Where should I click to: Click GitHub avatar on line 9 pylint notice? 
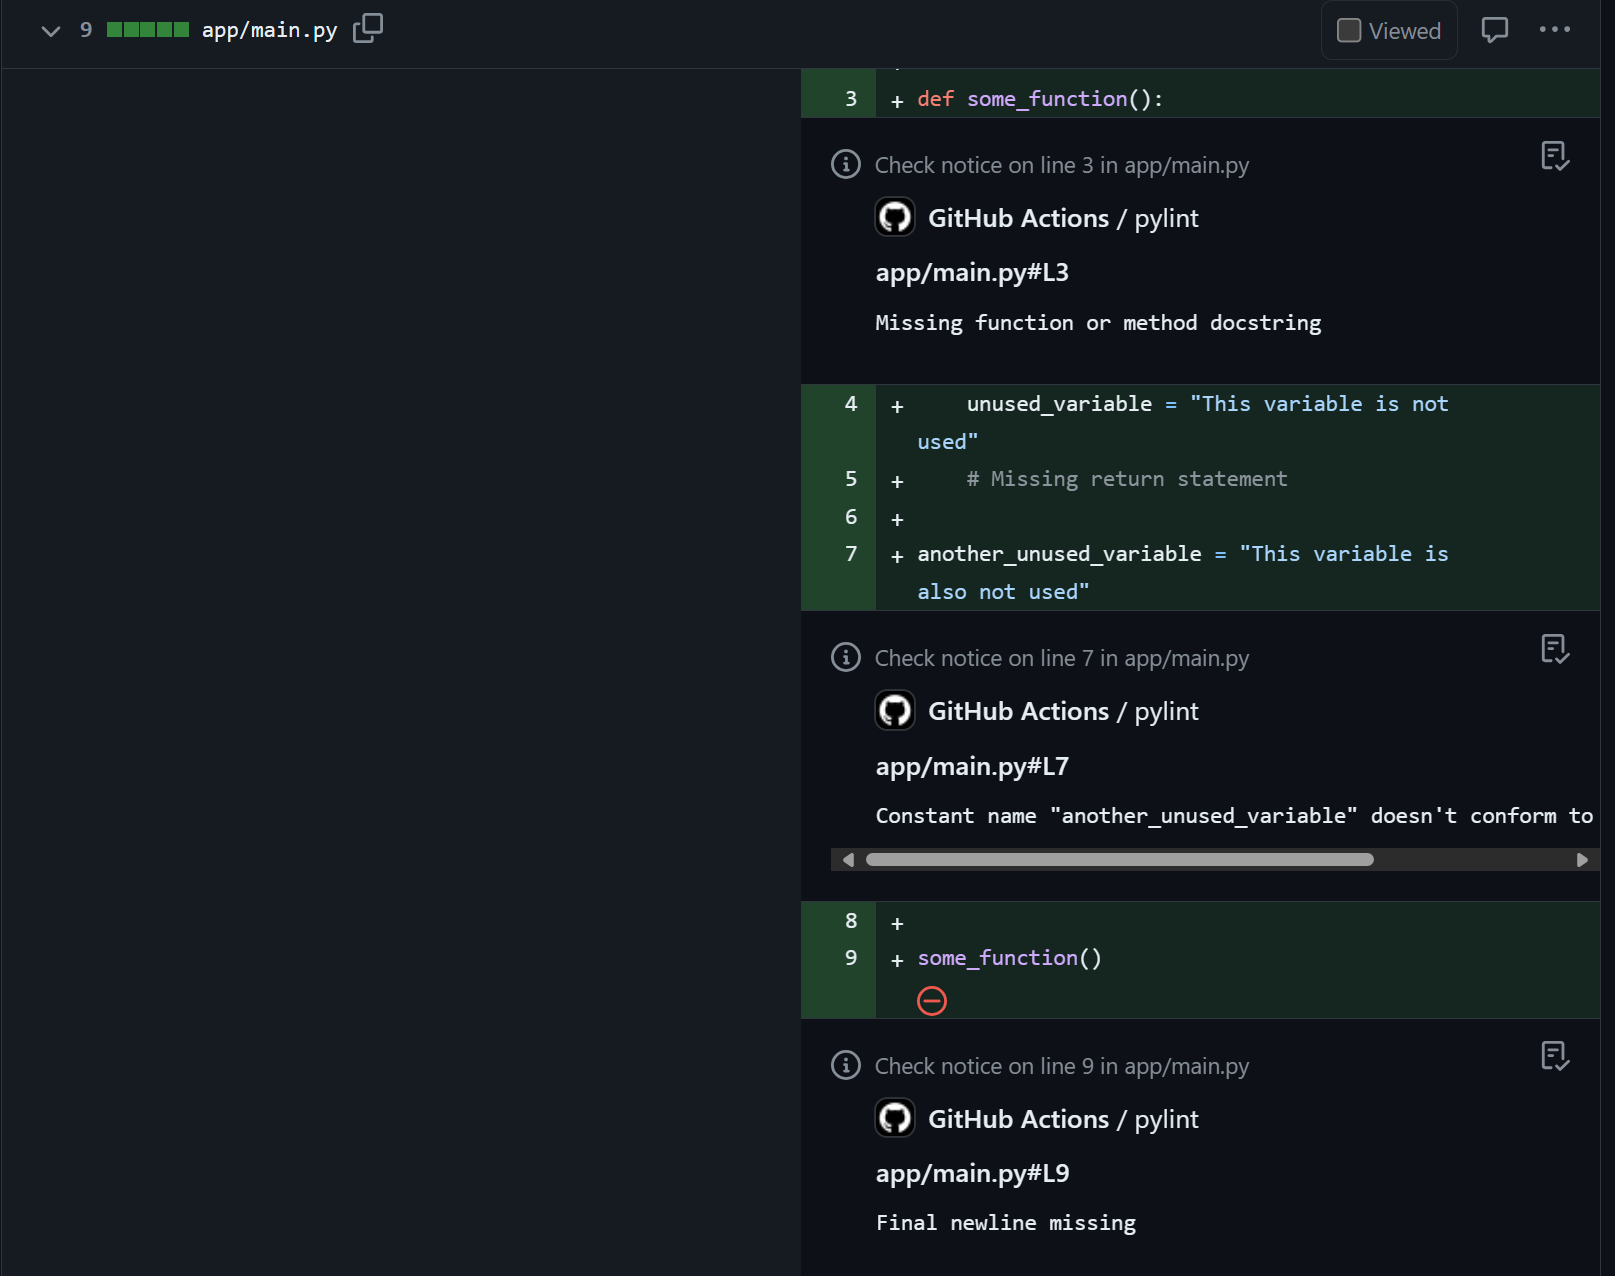(895, 1118)
